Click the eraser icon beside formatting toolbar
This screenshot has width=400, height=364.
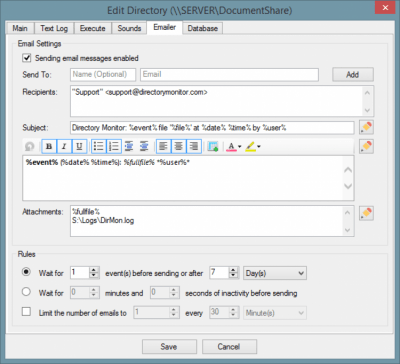[366, 146]
